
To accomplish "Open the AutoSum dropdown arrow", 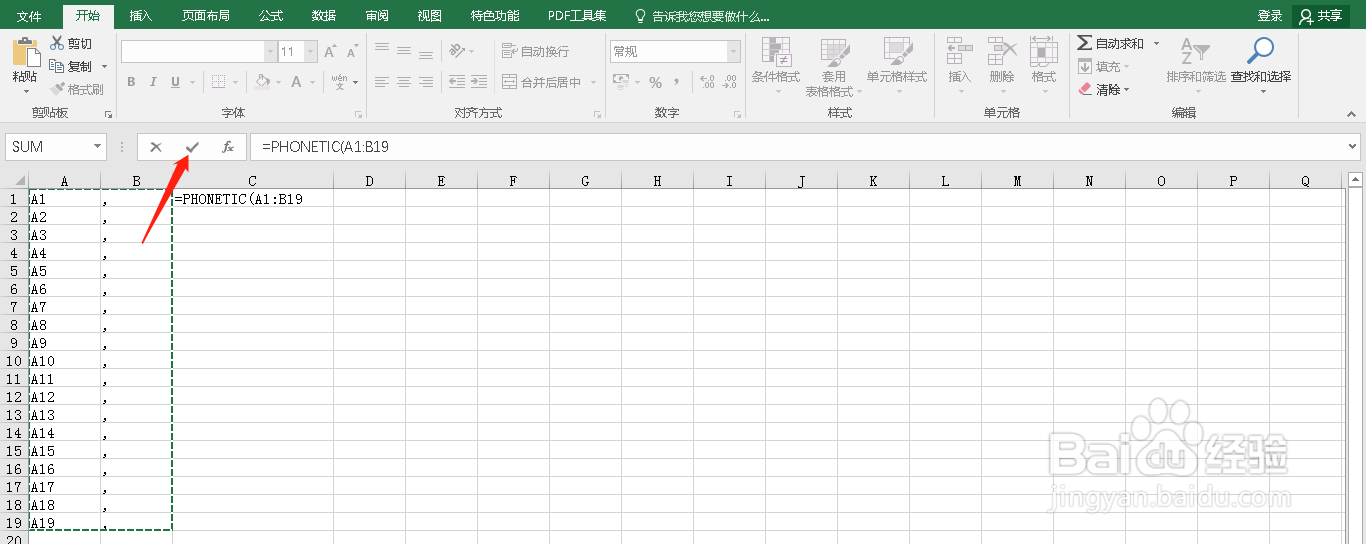I will tap(1157, 43).
